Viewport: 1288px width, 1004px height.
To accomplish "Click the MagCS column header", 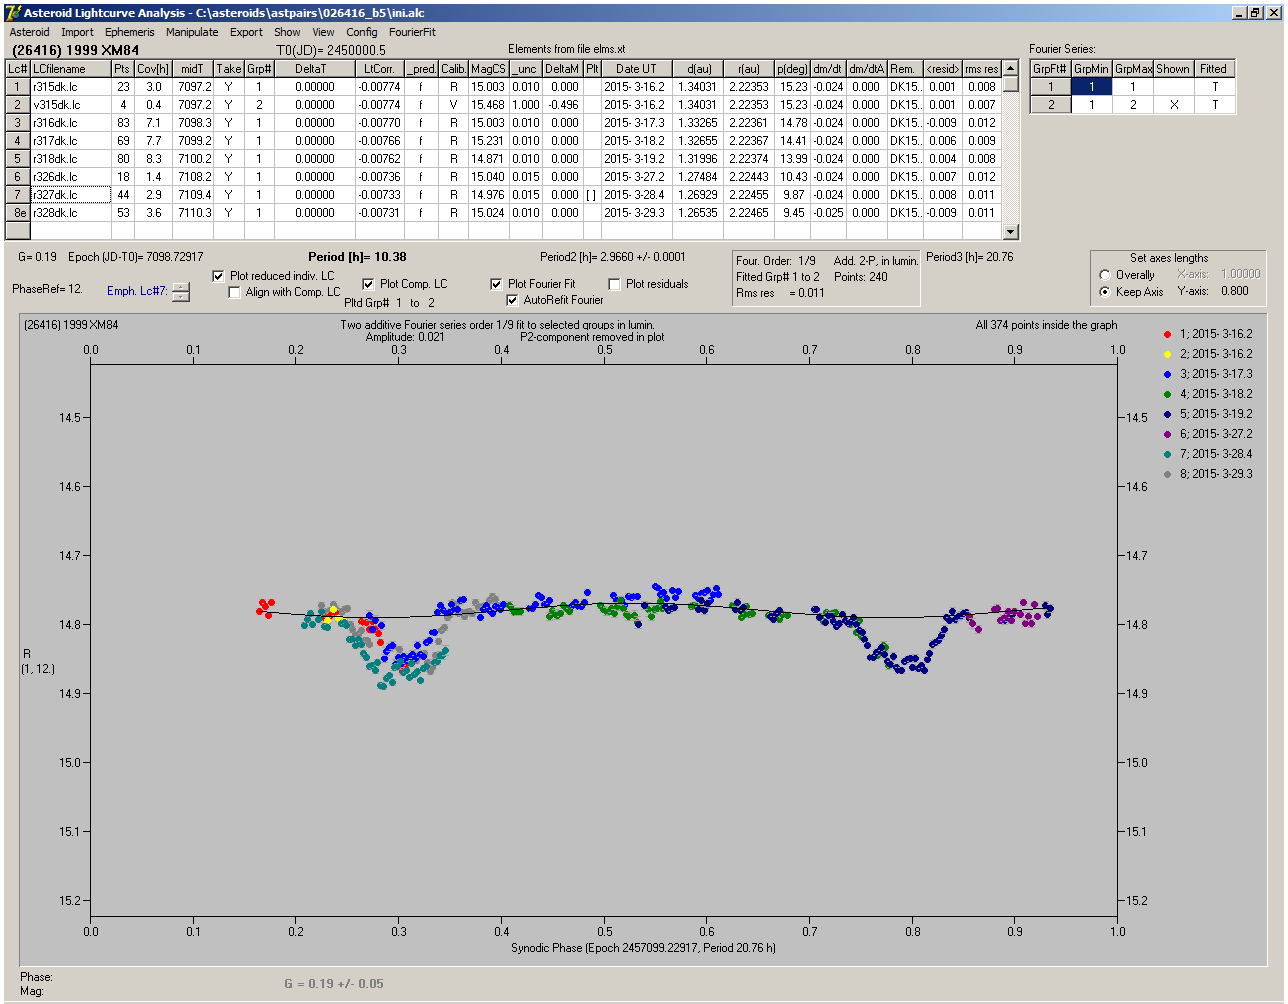I will [x=488, y=69].
